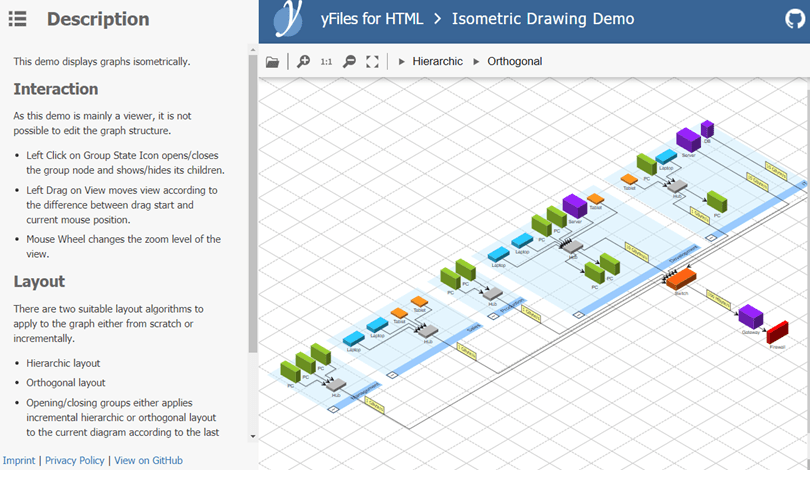This screenshot has width=810, height=479.
Task: Click the Layout heading
Action: click(x=39, y=282)
